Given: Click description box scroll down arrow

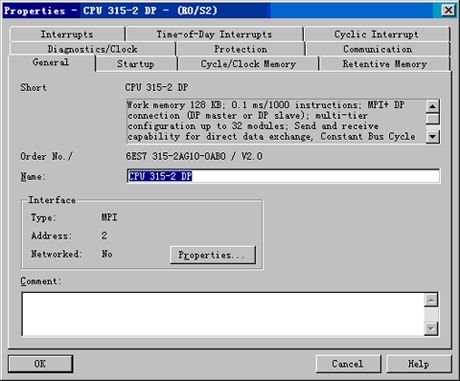Looking at the screenshot, I should [x=433, y=136].
